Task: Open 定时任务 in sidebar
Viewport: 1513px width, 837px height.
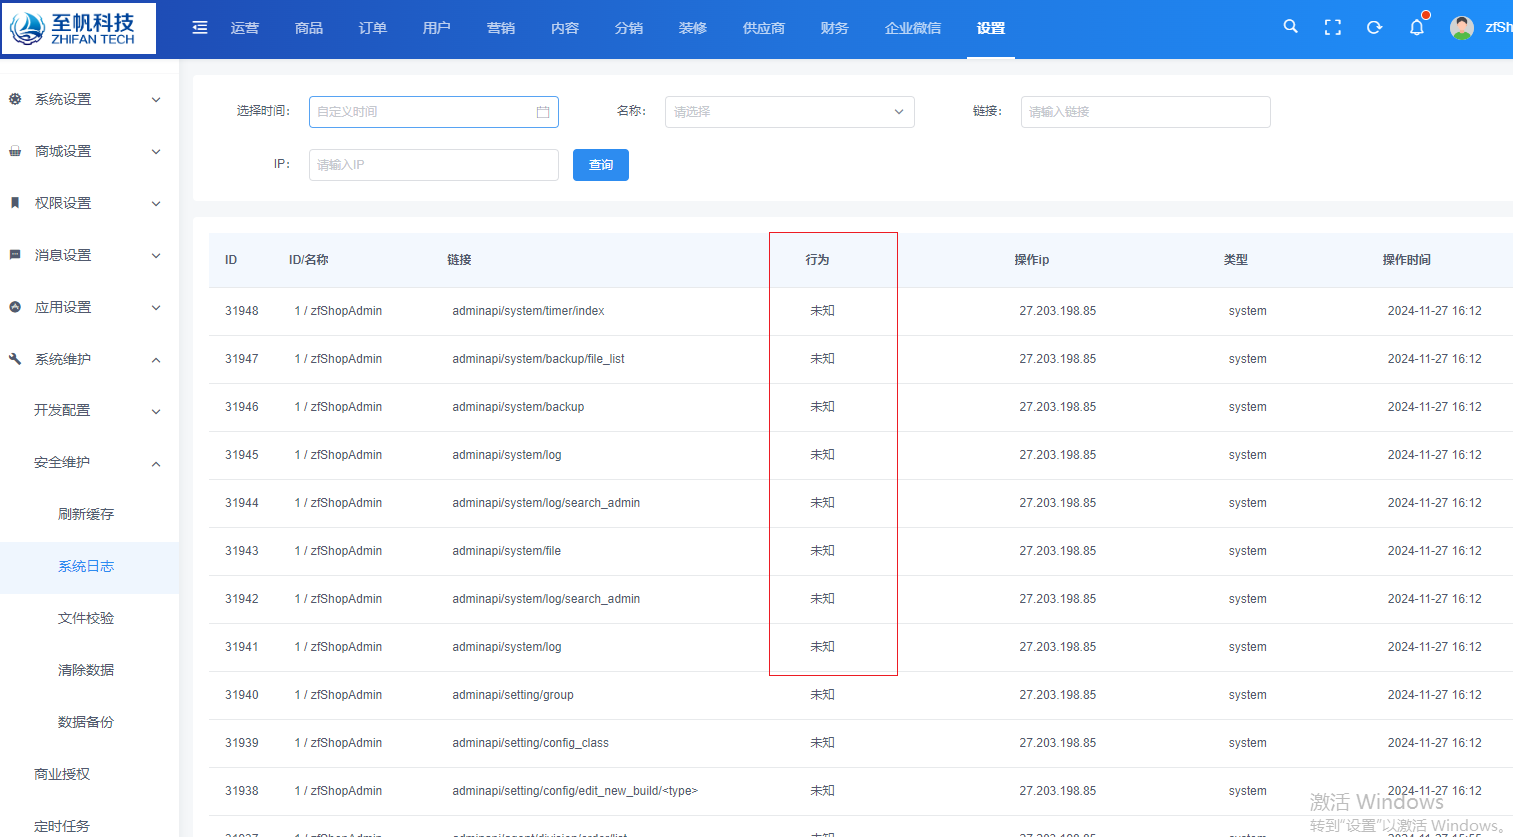Action: click(62, 826)
